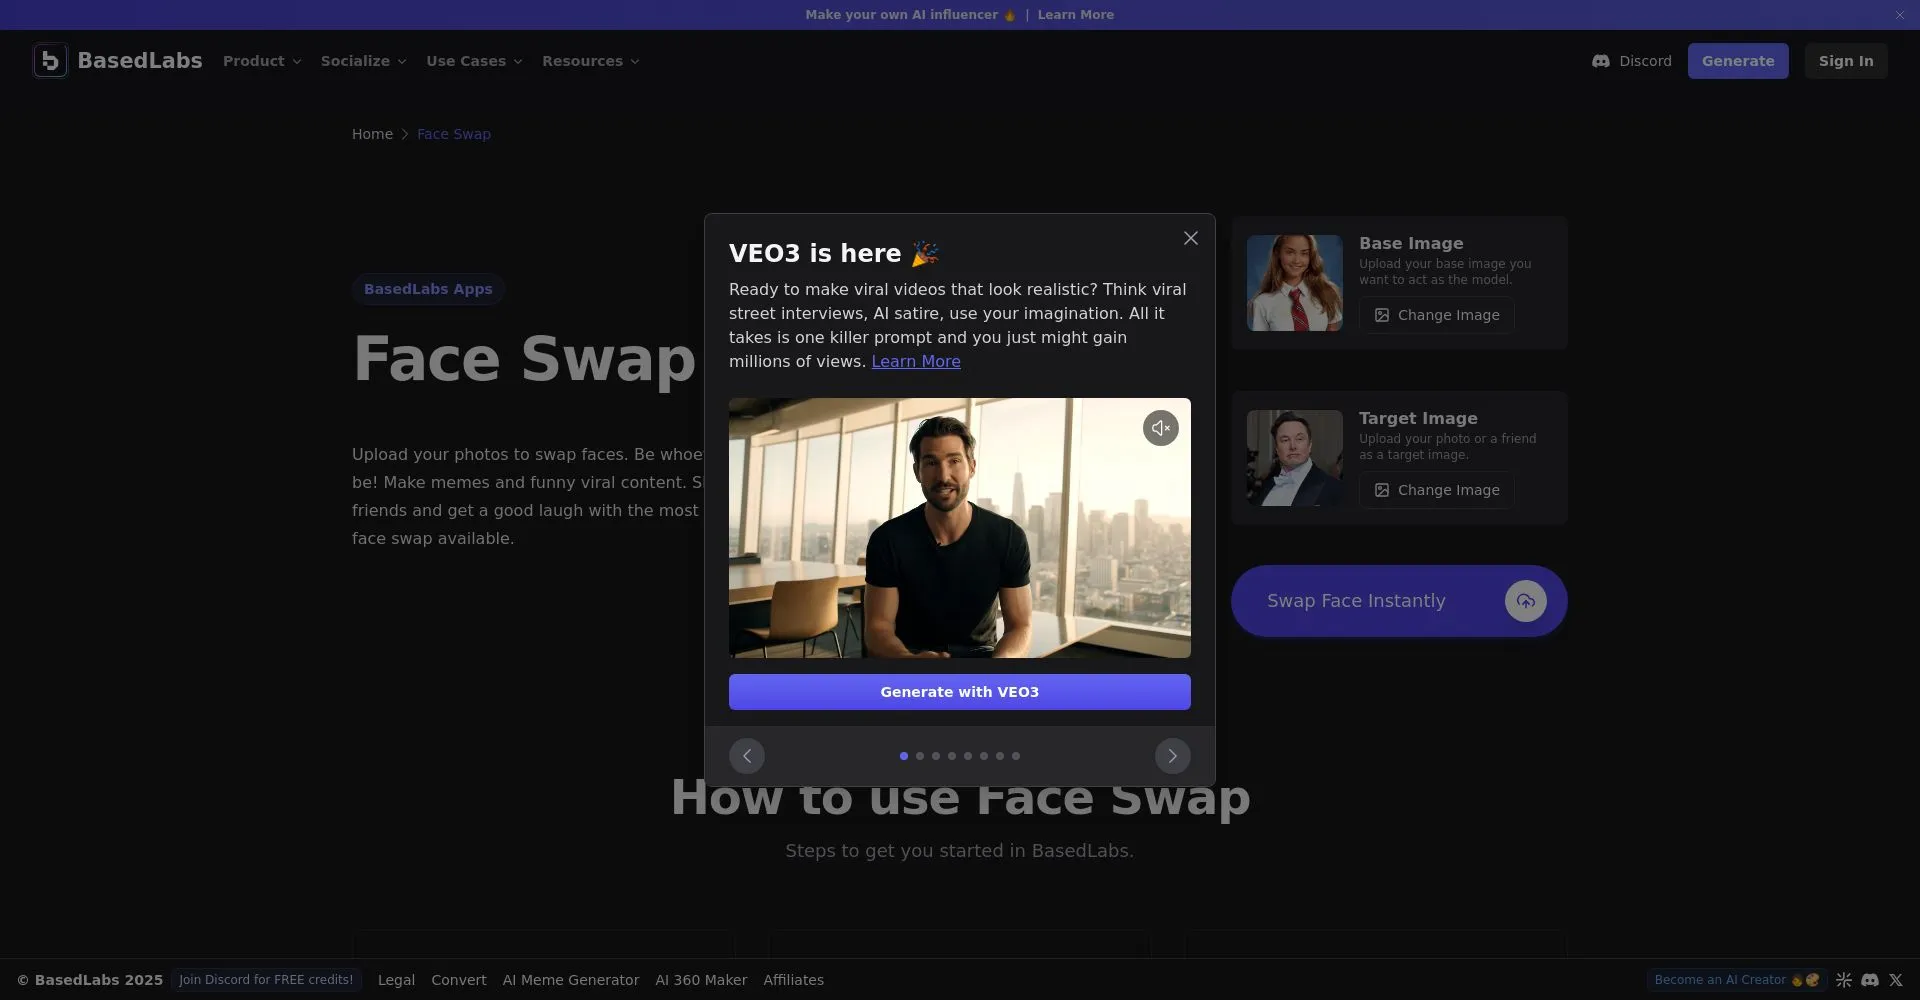Open Affiliates footer link
1920x1000 pixels.
(x=794, y=980)
